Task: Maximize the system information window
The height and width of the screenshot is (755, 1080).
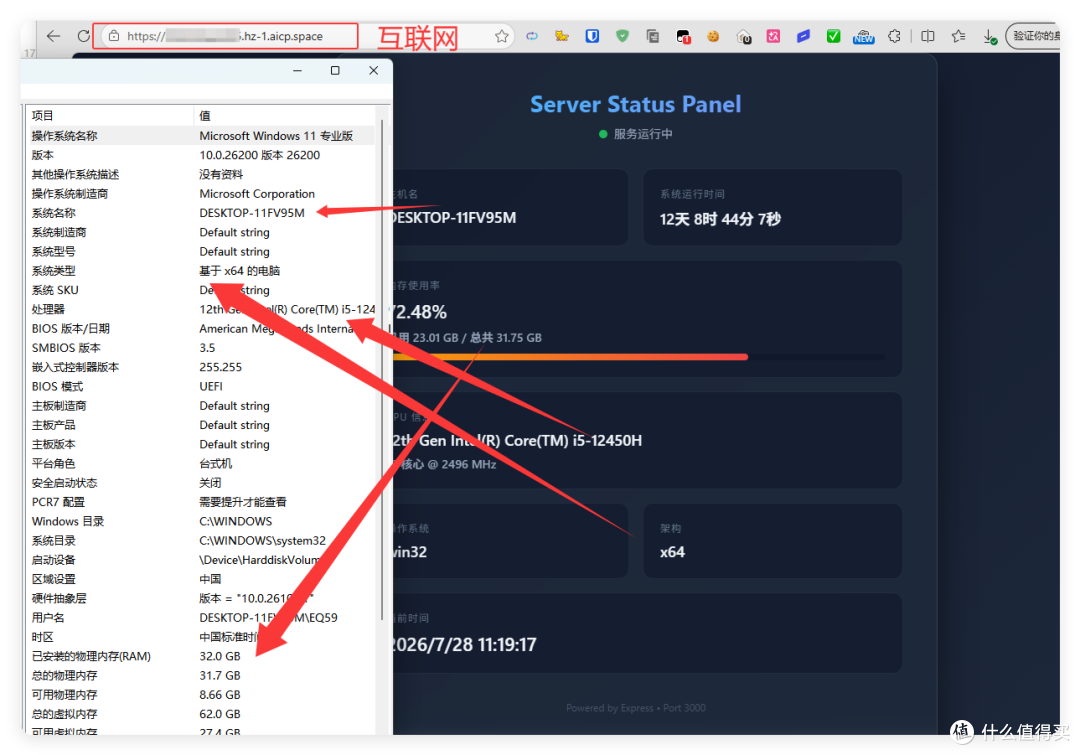Action: click(335, 70)
